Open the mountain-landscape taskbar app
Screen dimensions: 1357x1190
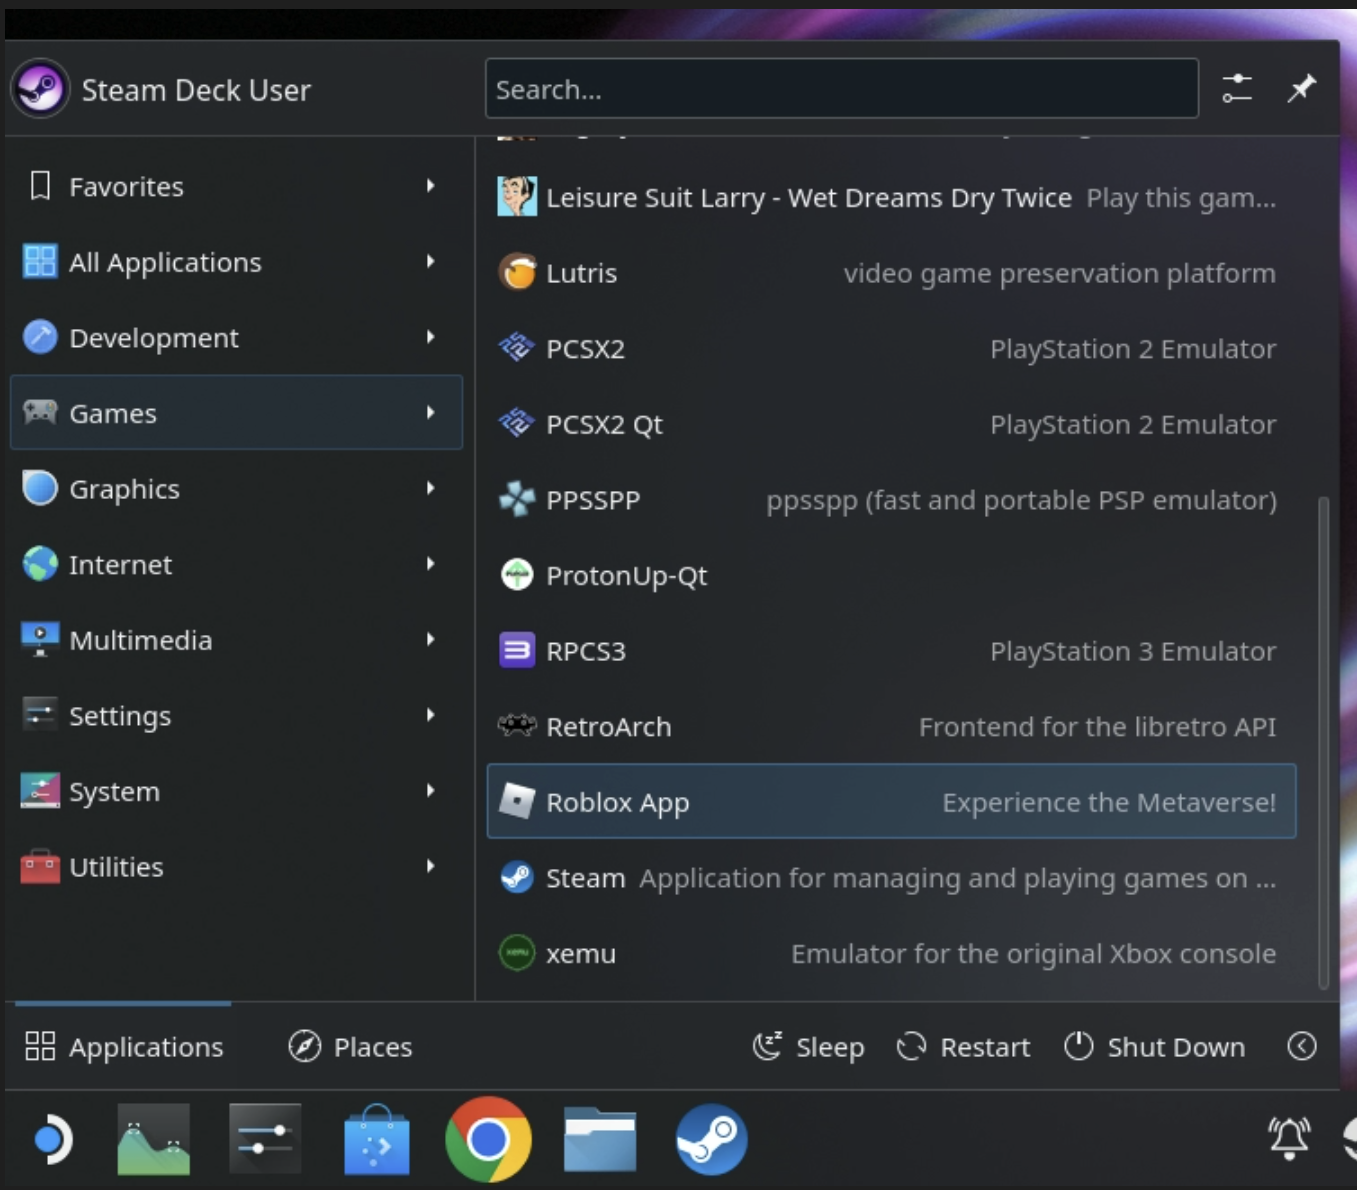click(x=153, y=1139)
